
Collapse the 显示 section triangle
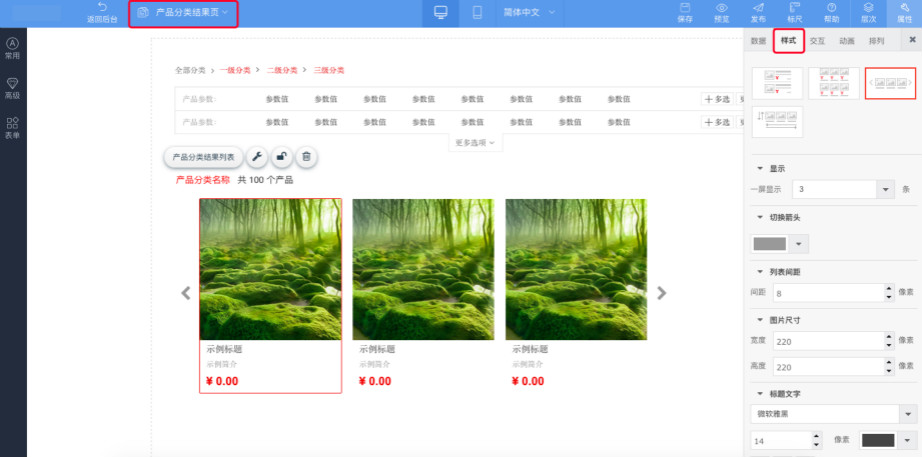760,168
